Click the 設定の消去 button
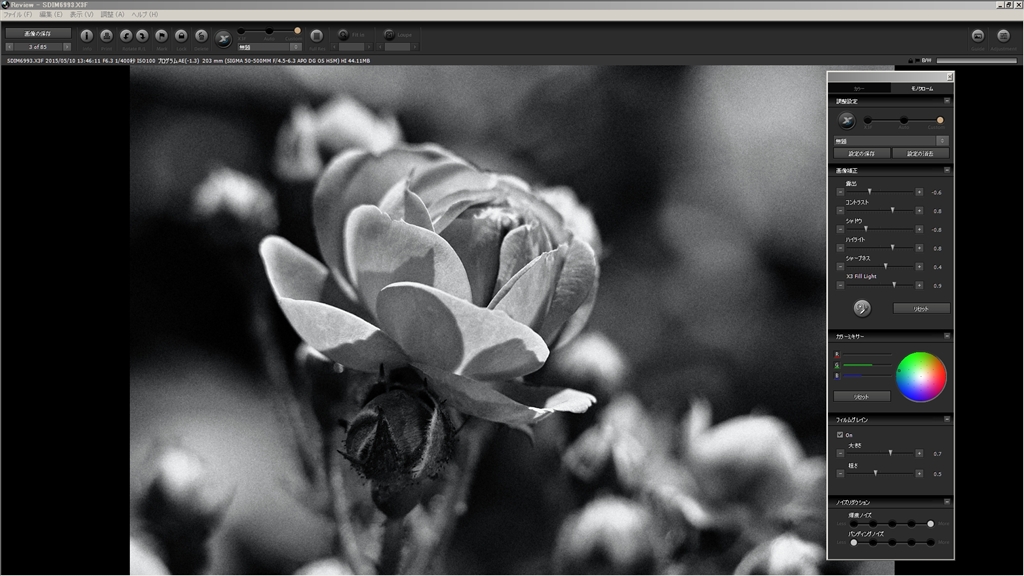The width and height of the screenshot is (1024, 576). pyautogui.click(x=920, y=153)
